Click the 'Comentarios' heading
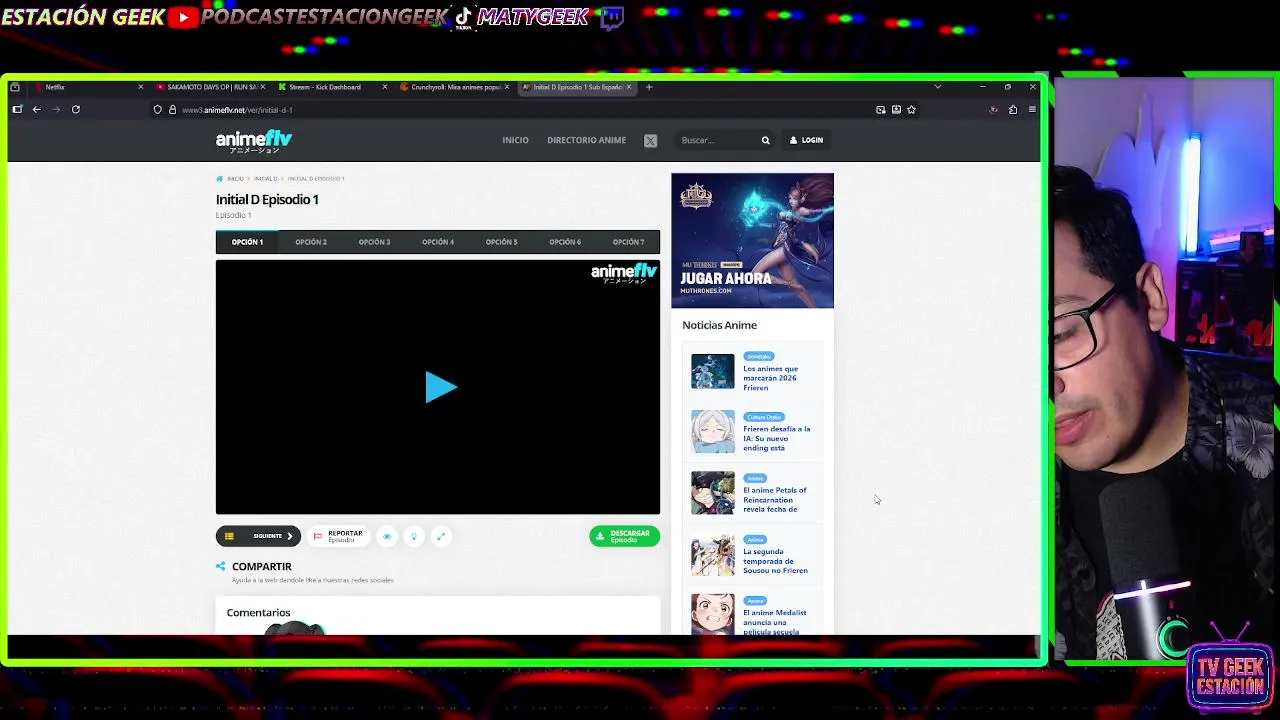 (258, 612)
